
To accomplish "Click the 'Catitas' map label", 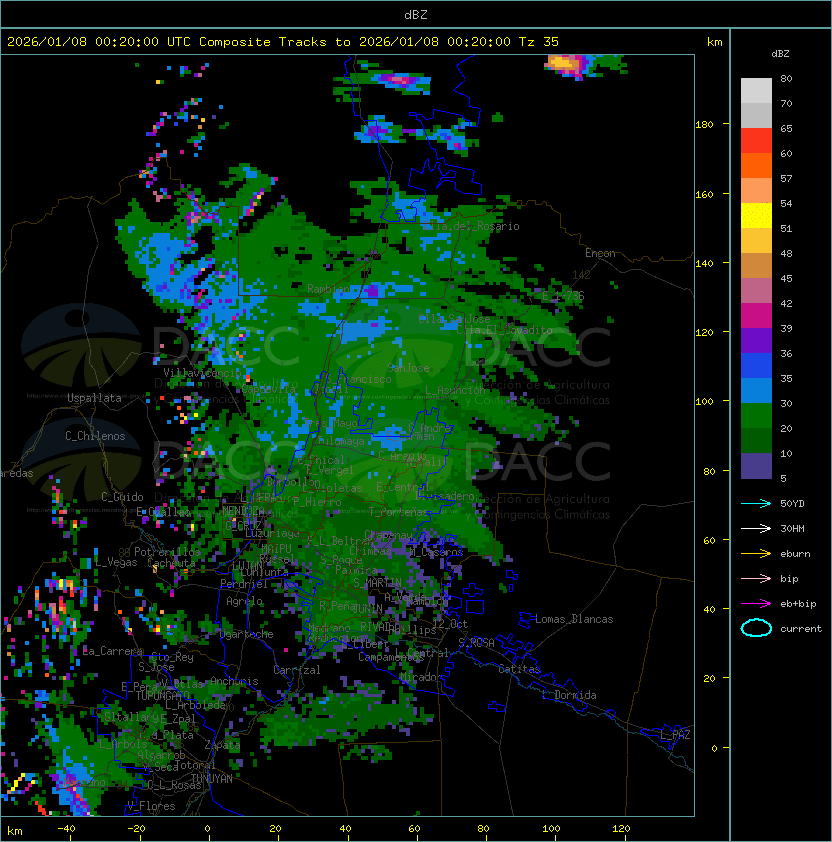I will tap(519, 669).
